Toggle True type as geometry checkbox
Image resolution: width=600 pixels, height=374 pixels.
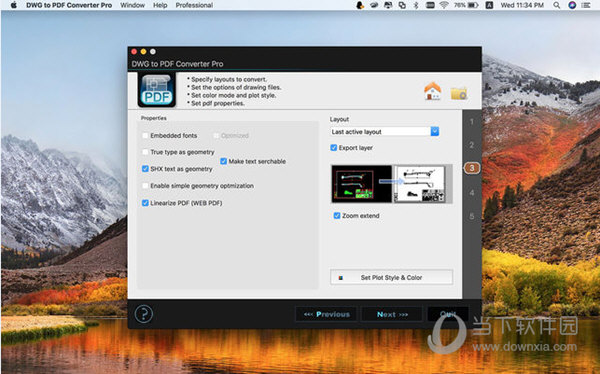pyautogui.click(x=145, y=152)
